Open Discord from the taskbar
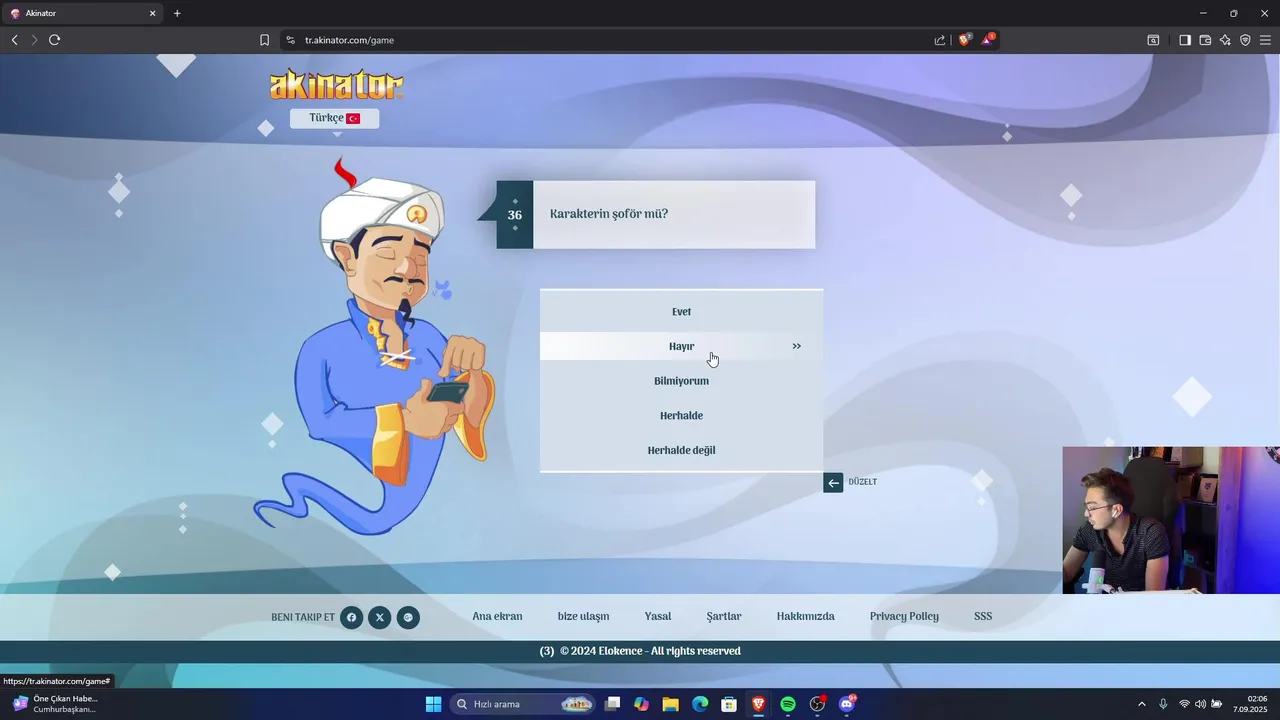 click(847, 704)
